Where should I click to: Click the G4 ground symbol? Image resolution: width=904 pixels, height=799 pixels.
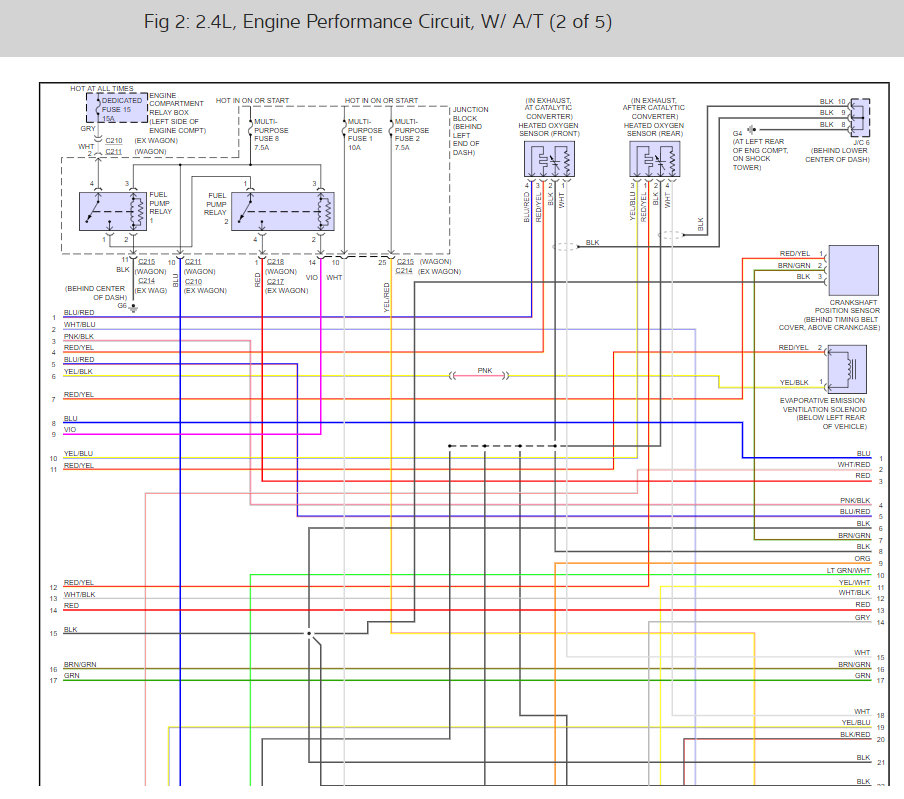click(x=751, y=129)
